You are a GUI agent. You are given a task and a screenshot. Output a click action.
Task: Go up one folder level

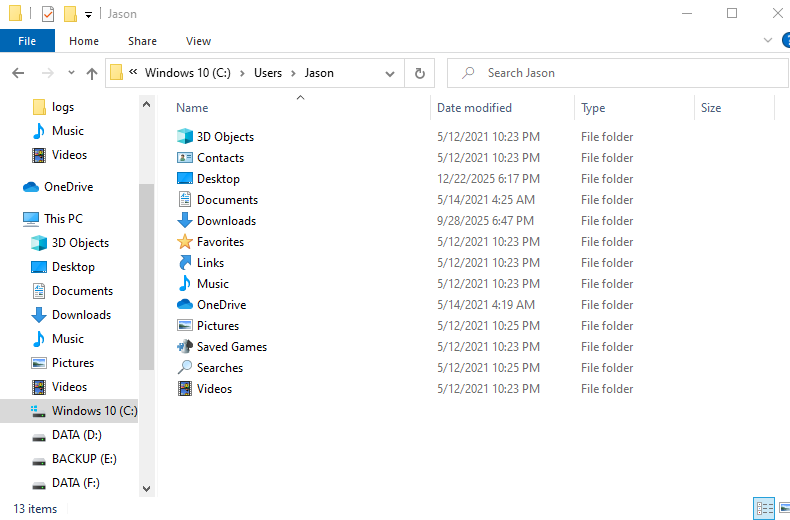click(92, 74)
